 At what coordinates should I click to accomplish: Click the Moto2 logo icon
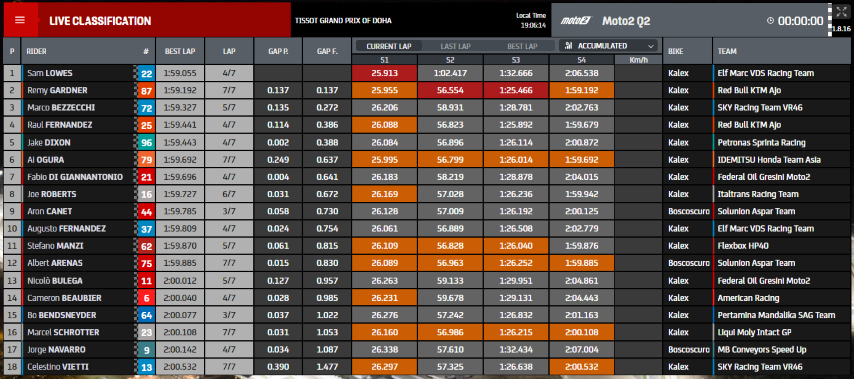click(x=575, y=21)
